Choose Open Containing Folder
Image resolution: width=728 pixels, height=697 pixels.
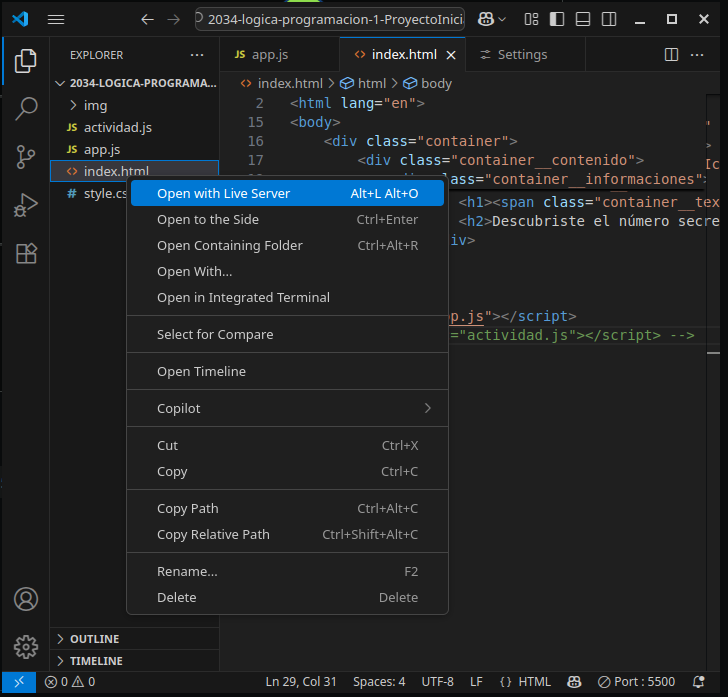coord(287,245)
